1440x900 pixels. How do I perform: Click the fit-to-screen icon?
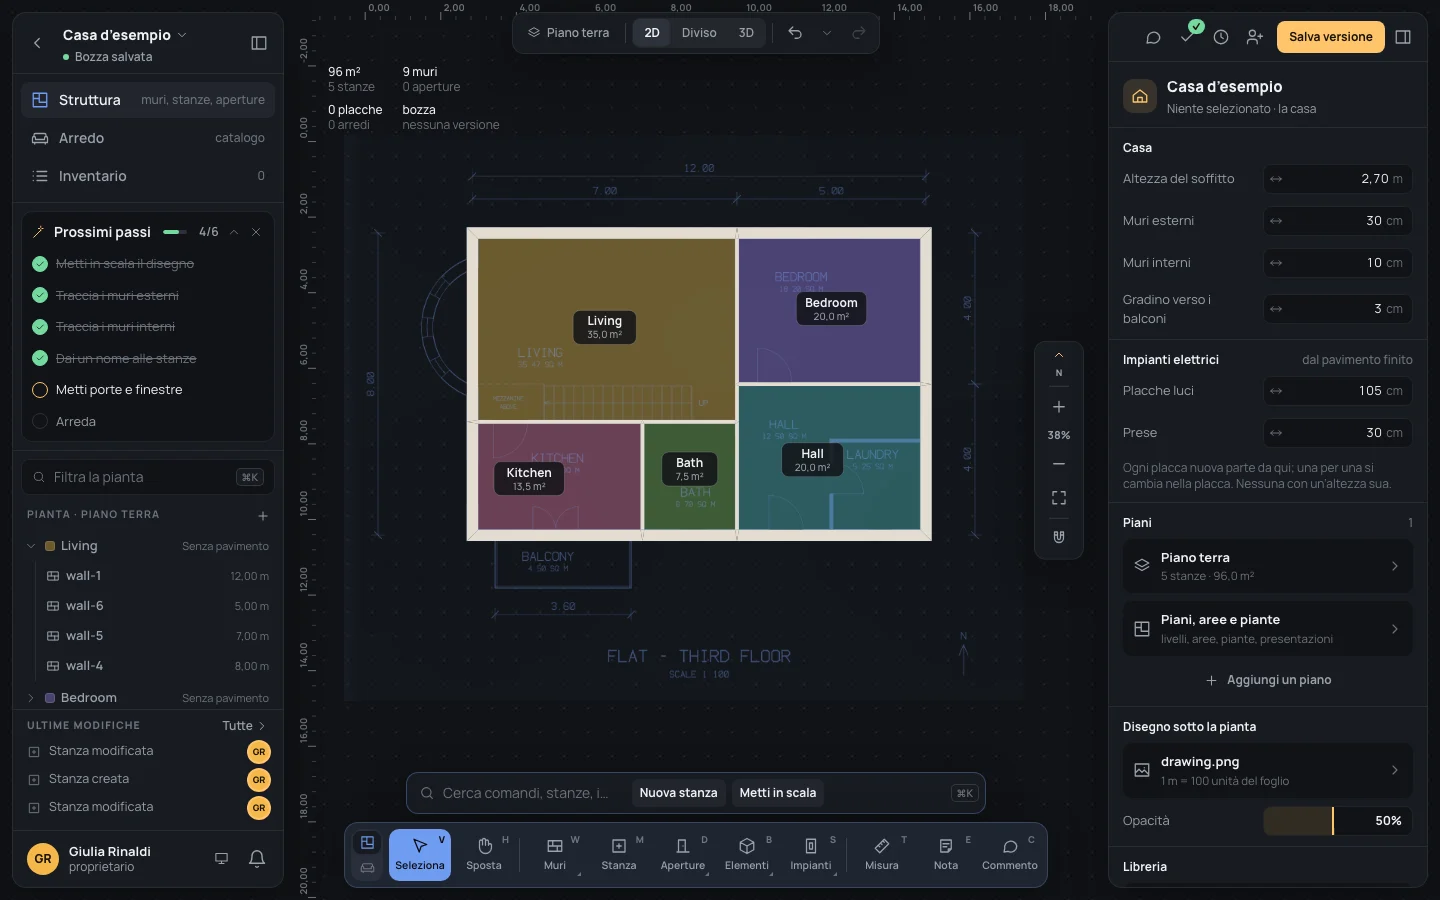(x=1059, y=498)
